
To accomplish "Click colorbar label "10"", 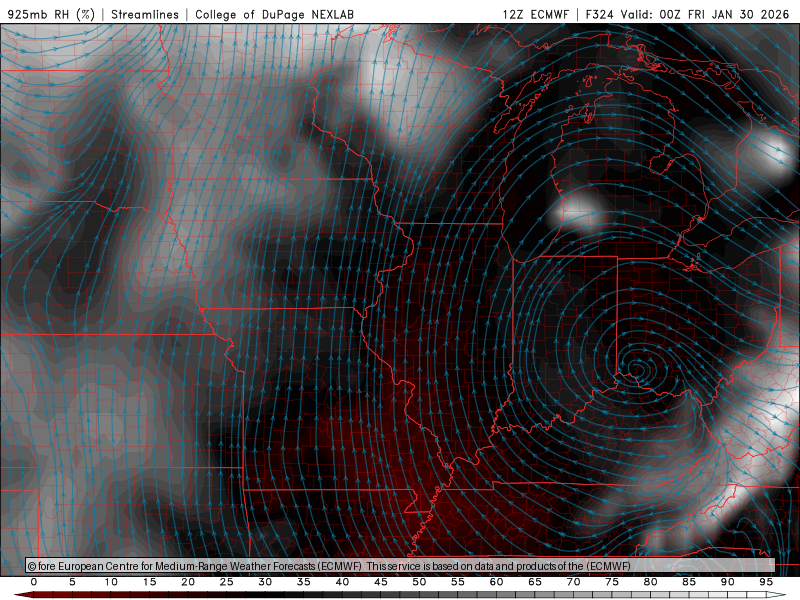I will coord(111,582).
